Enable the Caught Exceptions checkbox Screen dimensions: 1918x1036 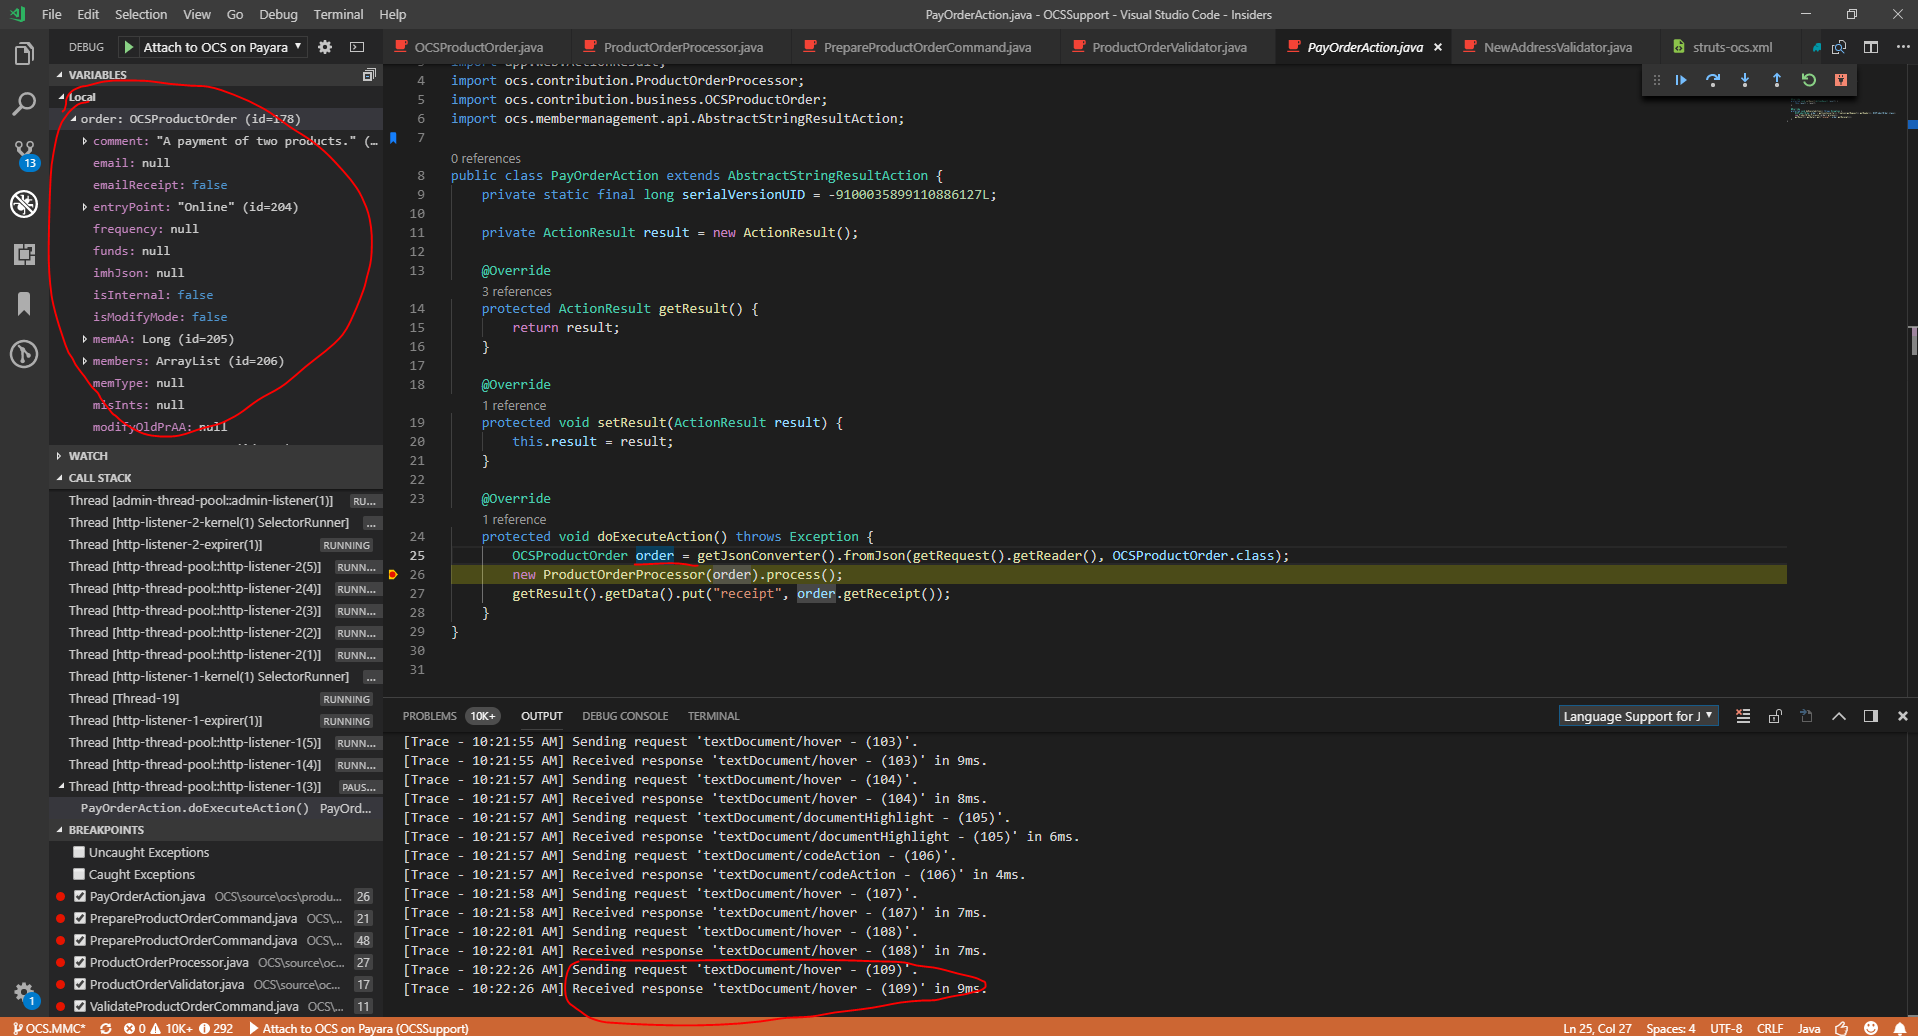click(x=78, y=874)
